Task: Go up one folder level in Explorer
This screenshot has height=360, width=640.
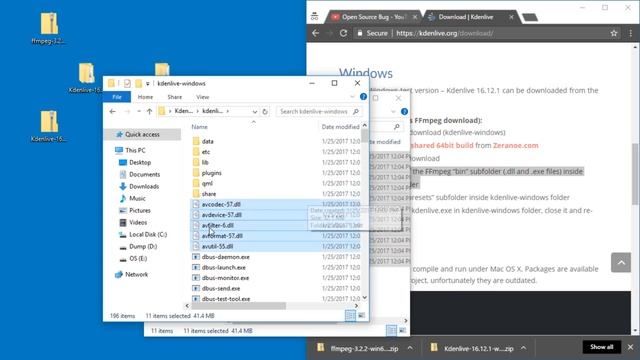Action: (149, 111)
